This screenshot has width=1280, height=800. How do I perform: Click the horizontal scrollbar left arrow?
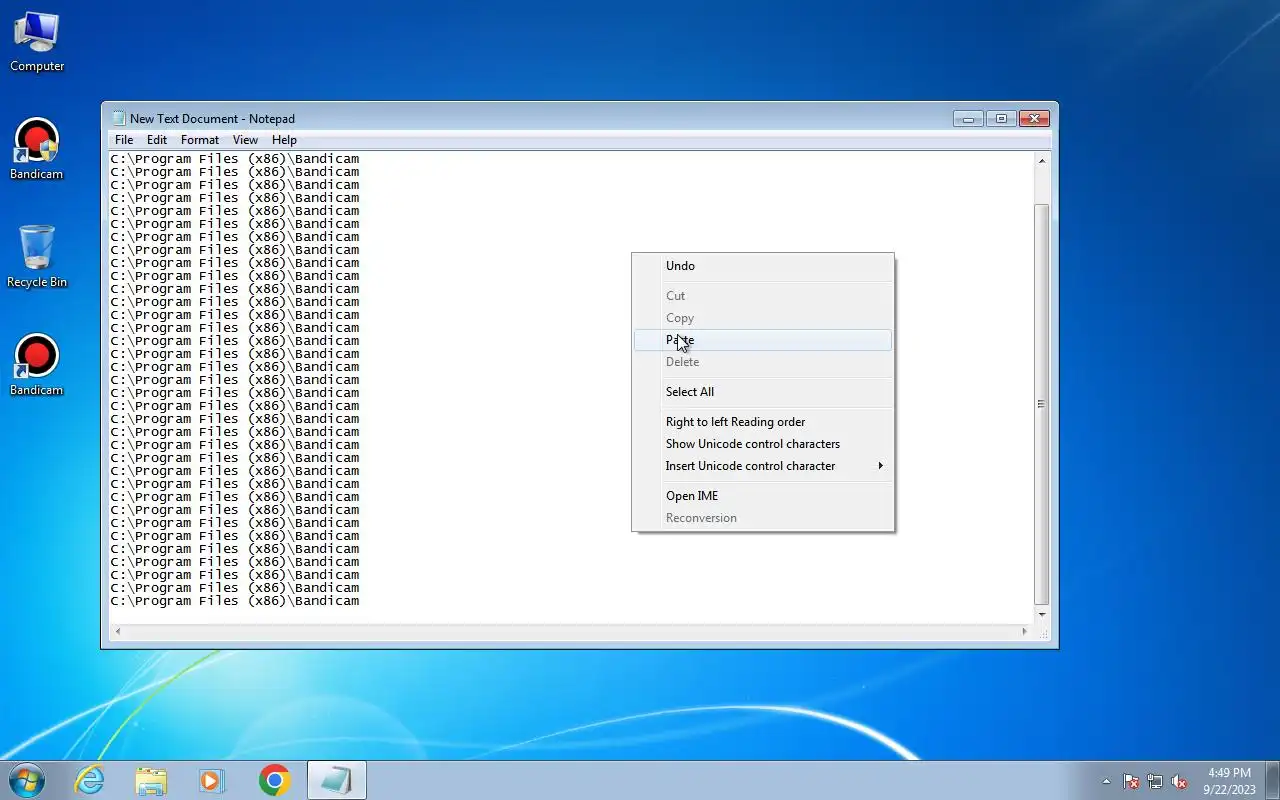click(118, 631)
